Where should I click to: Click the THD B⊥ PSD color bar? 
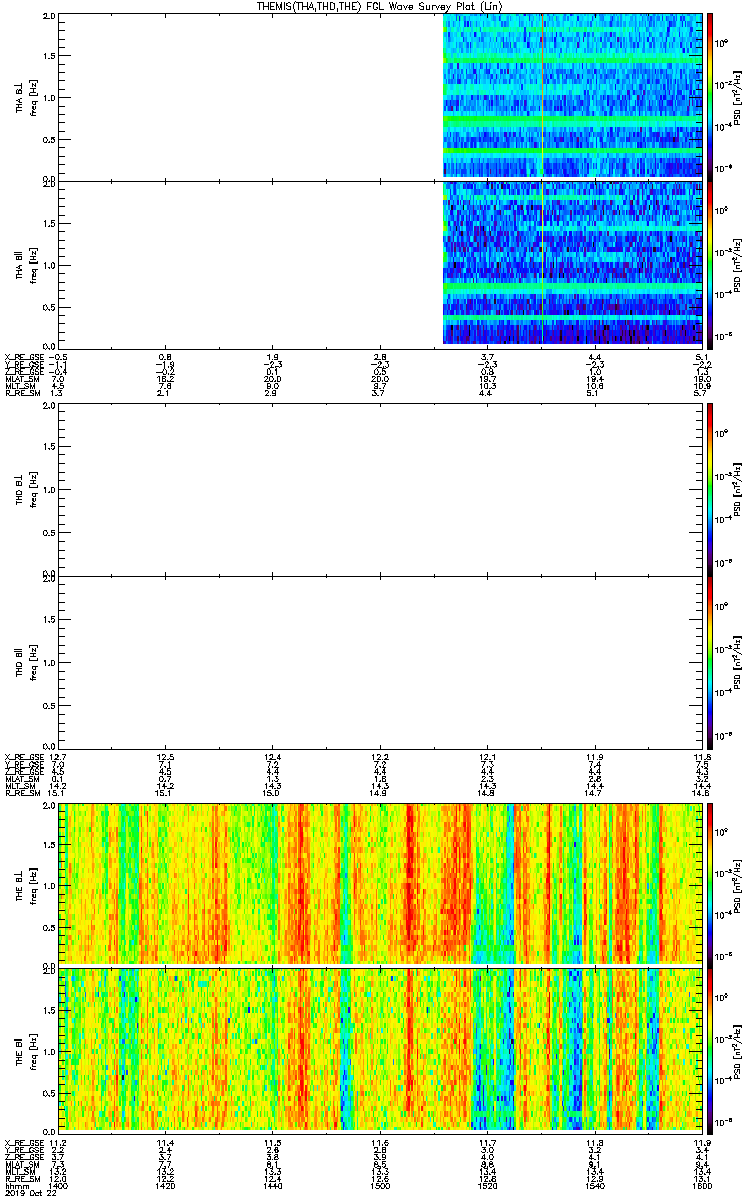click(710, 491)
